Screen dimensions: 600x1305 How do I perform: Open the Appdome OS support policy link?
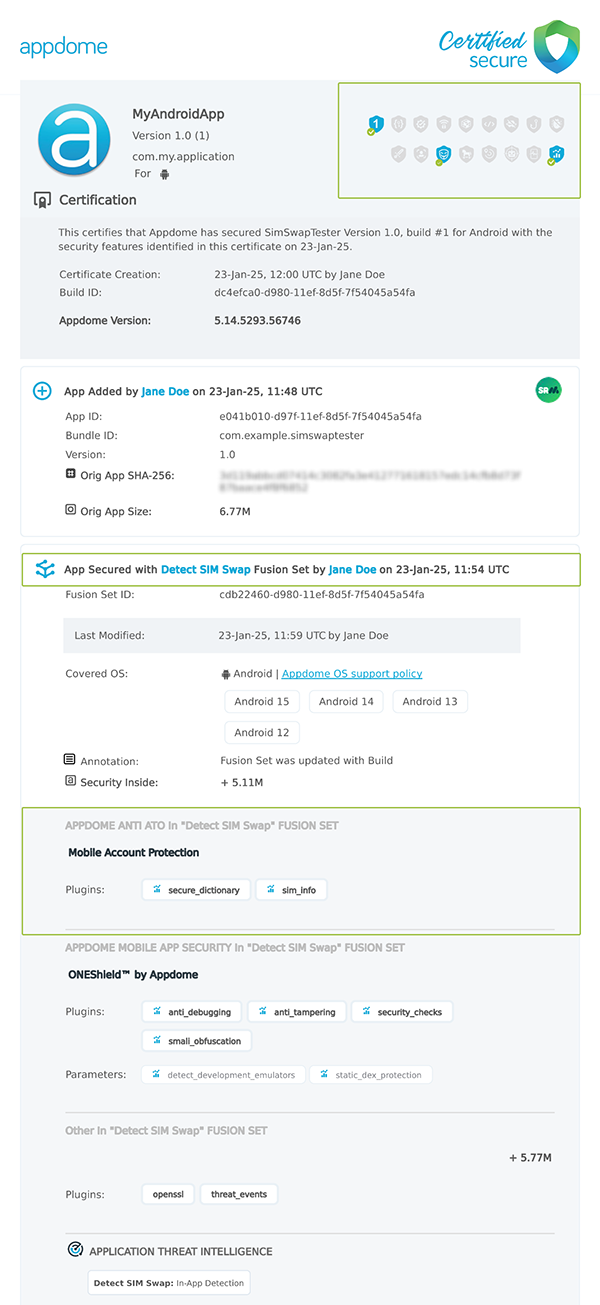(x=351, y=673)
